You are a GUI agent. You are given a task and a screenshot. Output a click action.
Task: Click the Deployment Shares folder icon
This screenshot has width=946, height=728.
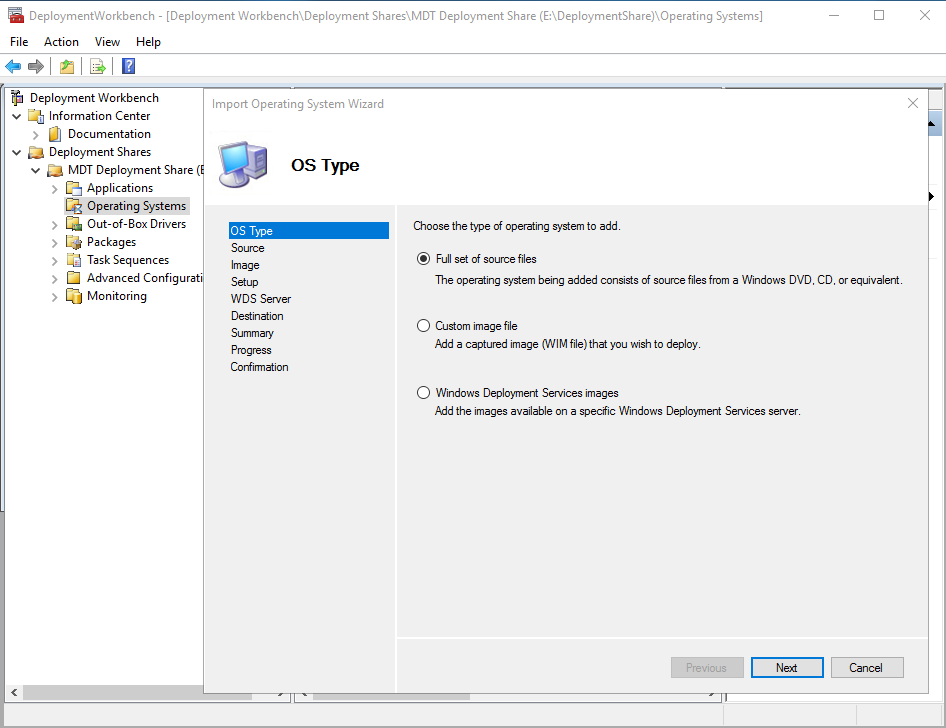pos(36,152)
